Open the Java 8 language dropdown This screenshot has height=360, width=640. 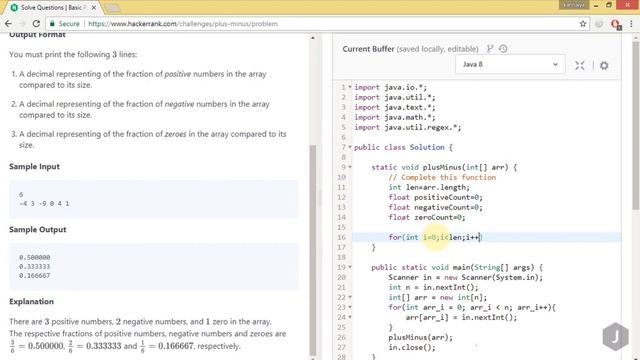click(x=510, y=64)
